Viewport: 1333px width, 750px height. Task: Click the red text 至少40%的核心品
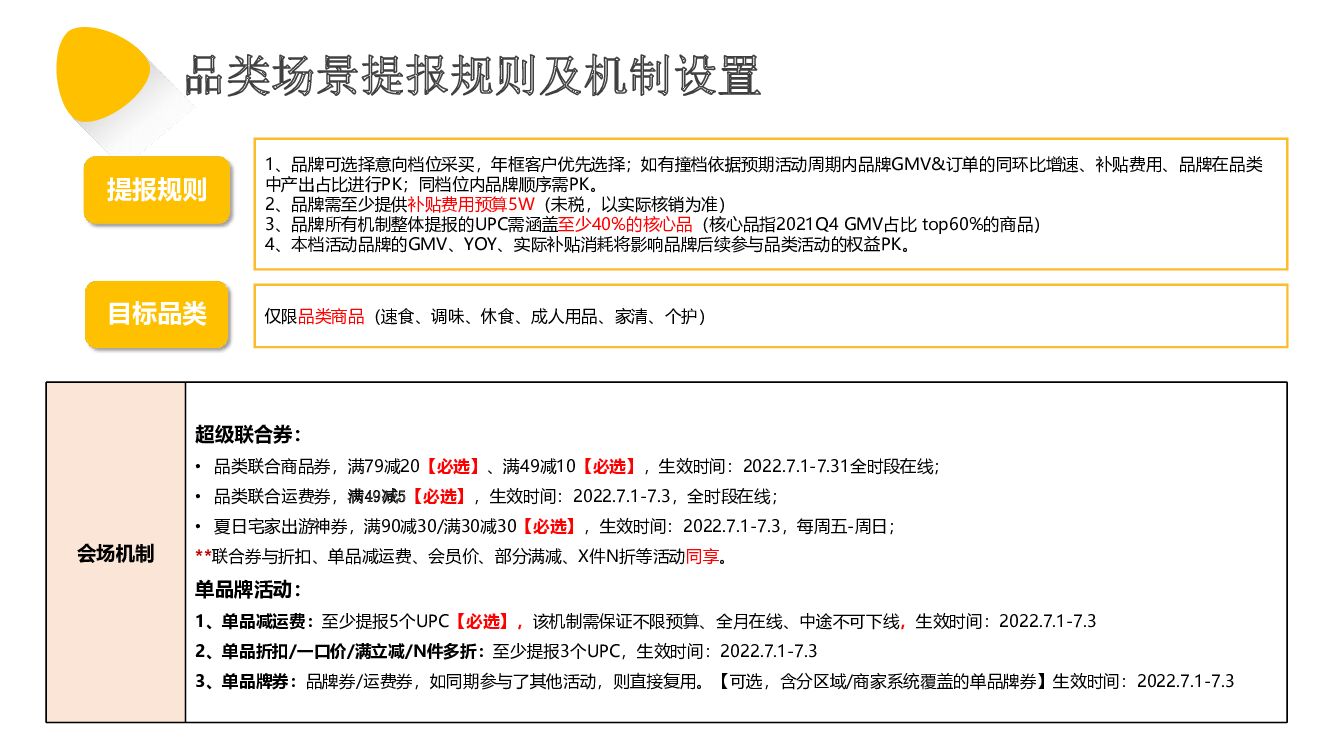coord(625,224)
